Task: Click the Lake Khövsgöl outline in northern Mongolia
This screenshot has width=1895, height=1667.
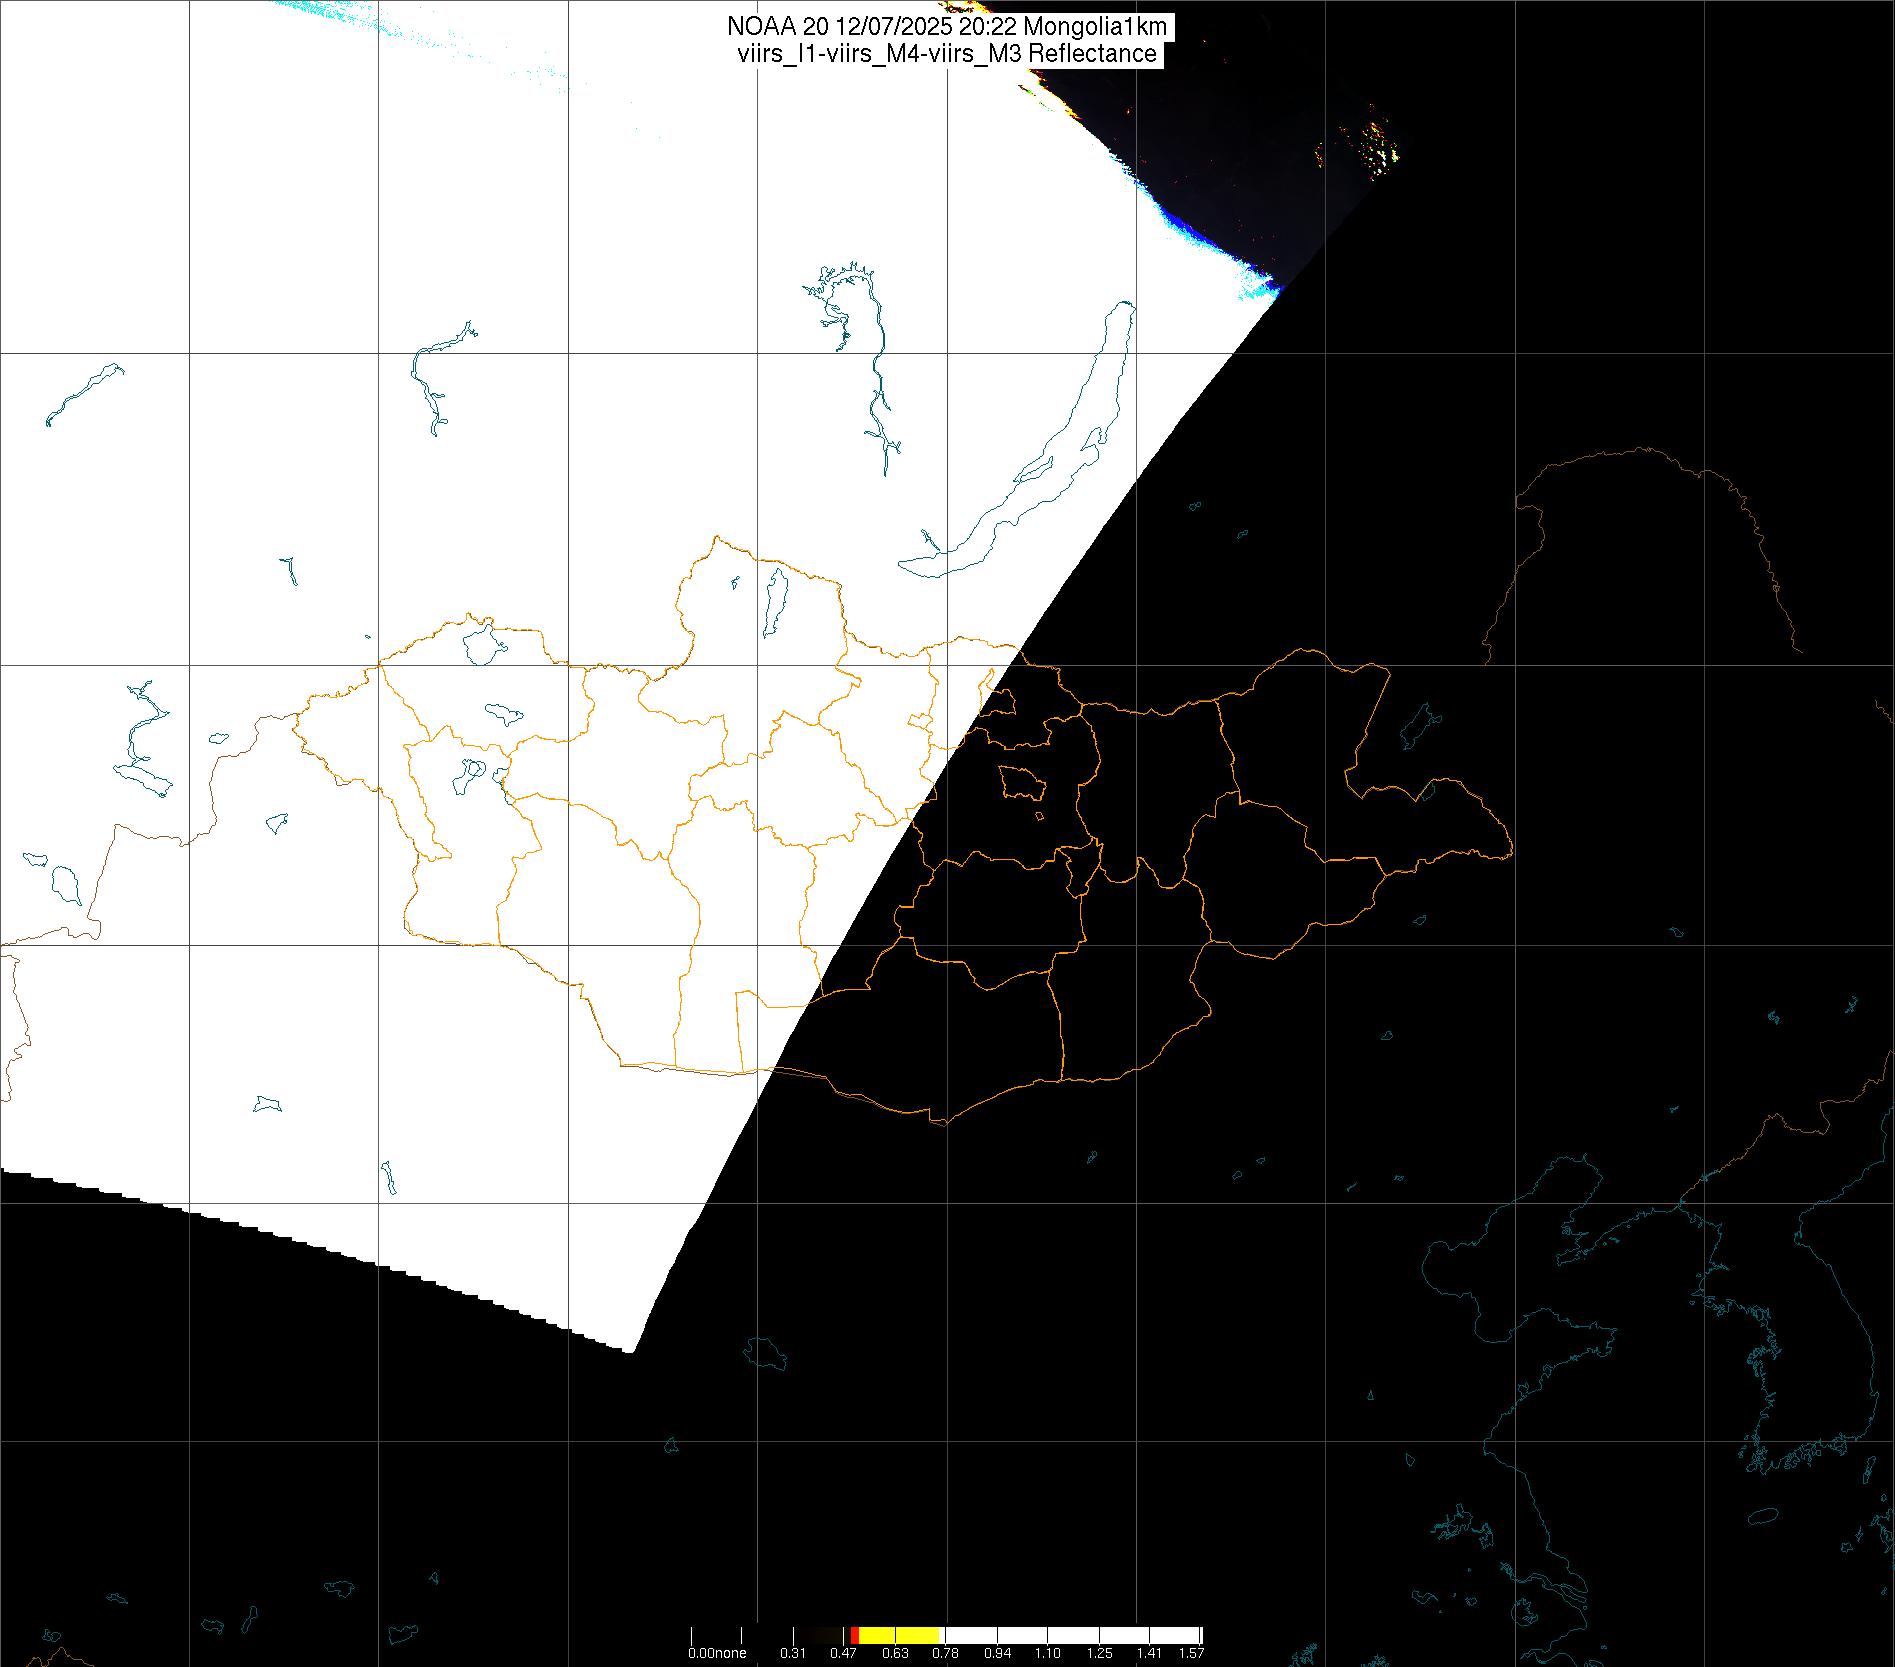Action: pos(774,603)
